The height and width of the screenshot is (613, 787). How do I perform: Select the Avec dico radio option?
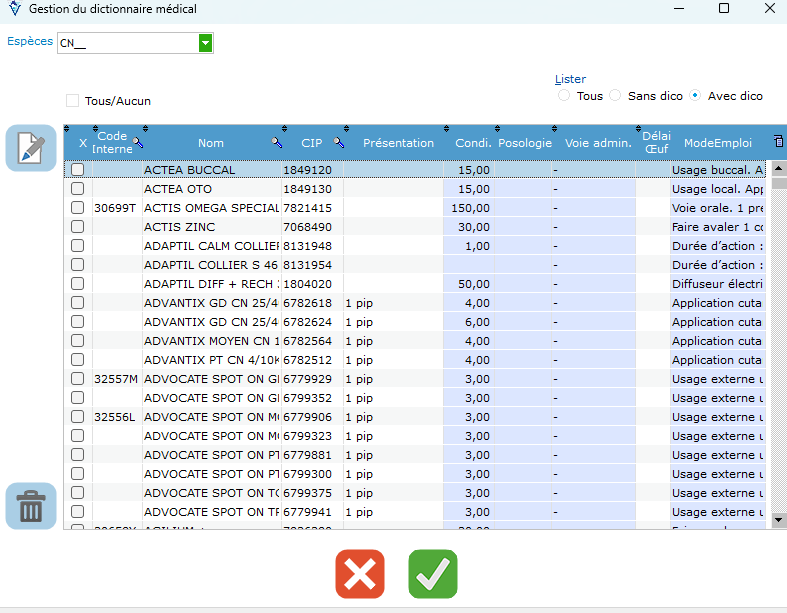tap(695, 95)
